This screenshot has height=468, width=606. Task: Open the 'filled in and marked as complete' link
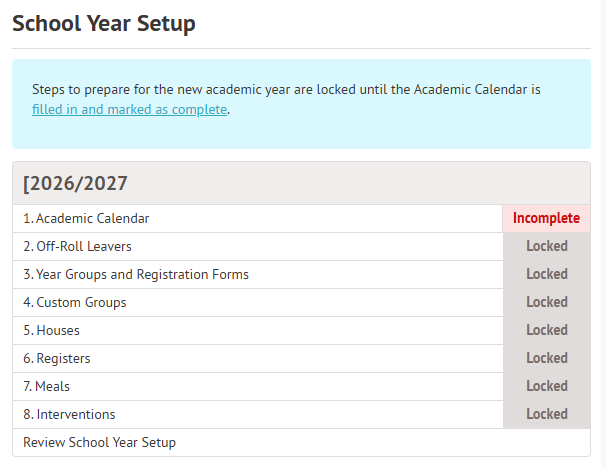coord(130,110)
